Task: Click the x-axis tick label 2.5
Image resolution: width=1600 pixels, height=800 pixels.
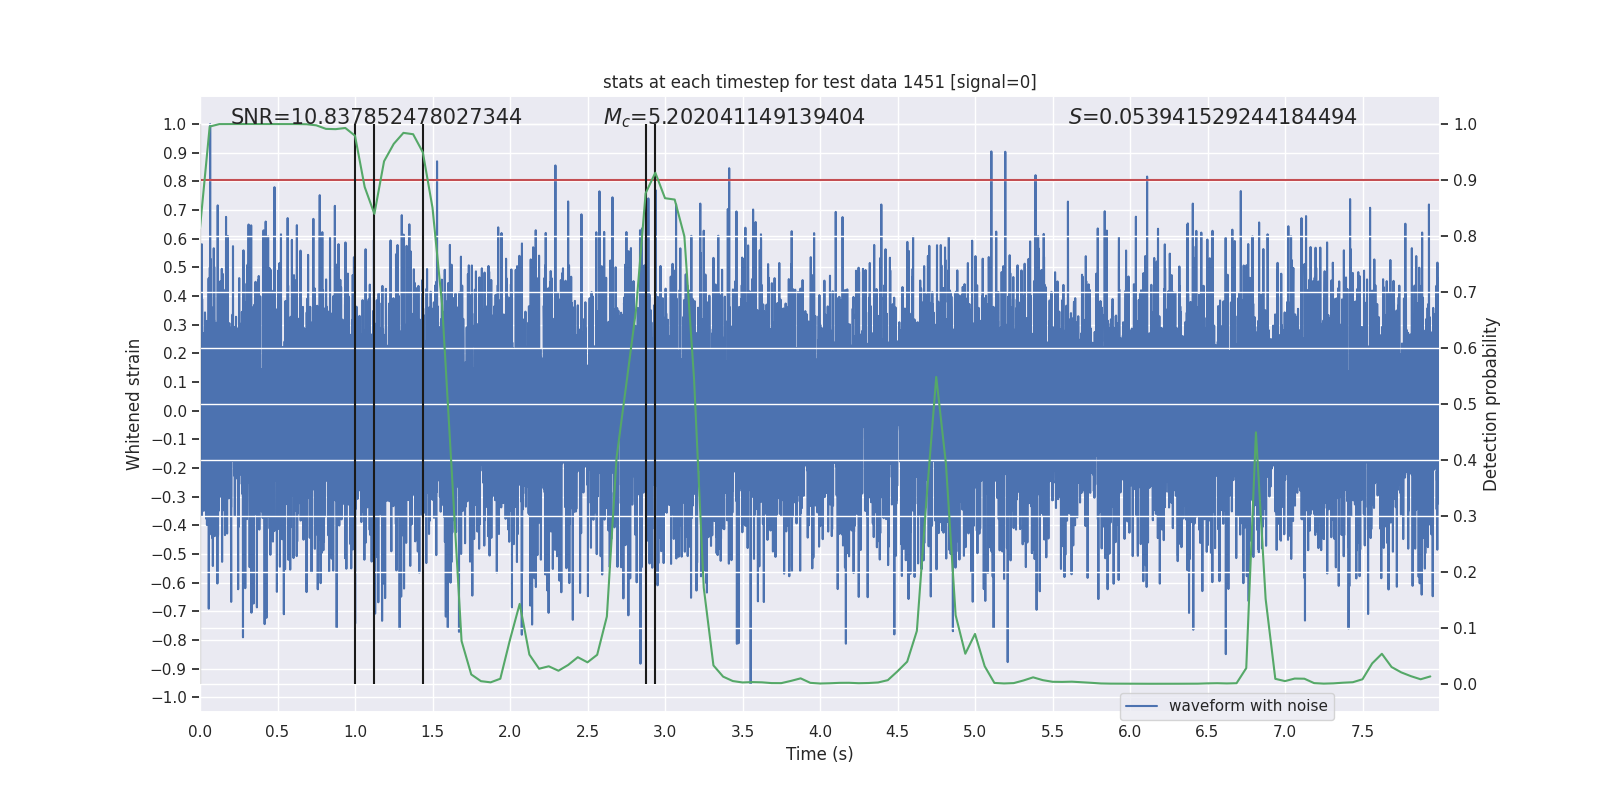Action: pos(587,732)
